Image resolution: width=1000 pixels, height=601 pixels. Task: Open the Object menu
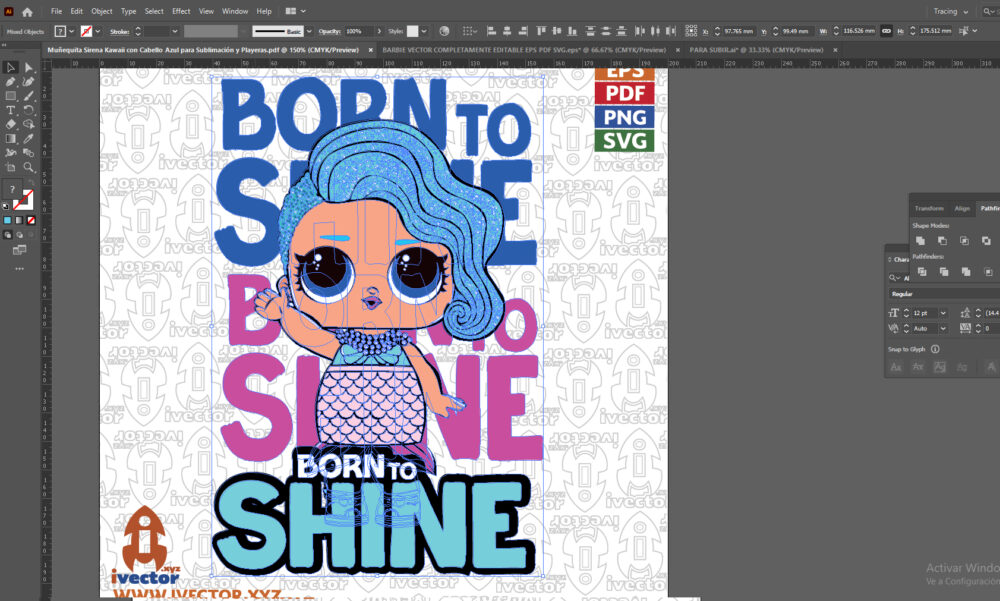[101, 11]
